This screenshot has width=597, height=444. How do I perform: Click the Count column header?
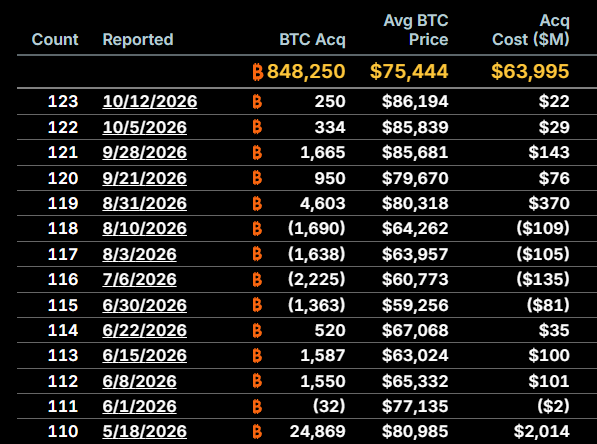pyautogui.click(x=55, y=39)
